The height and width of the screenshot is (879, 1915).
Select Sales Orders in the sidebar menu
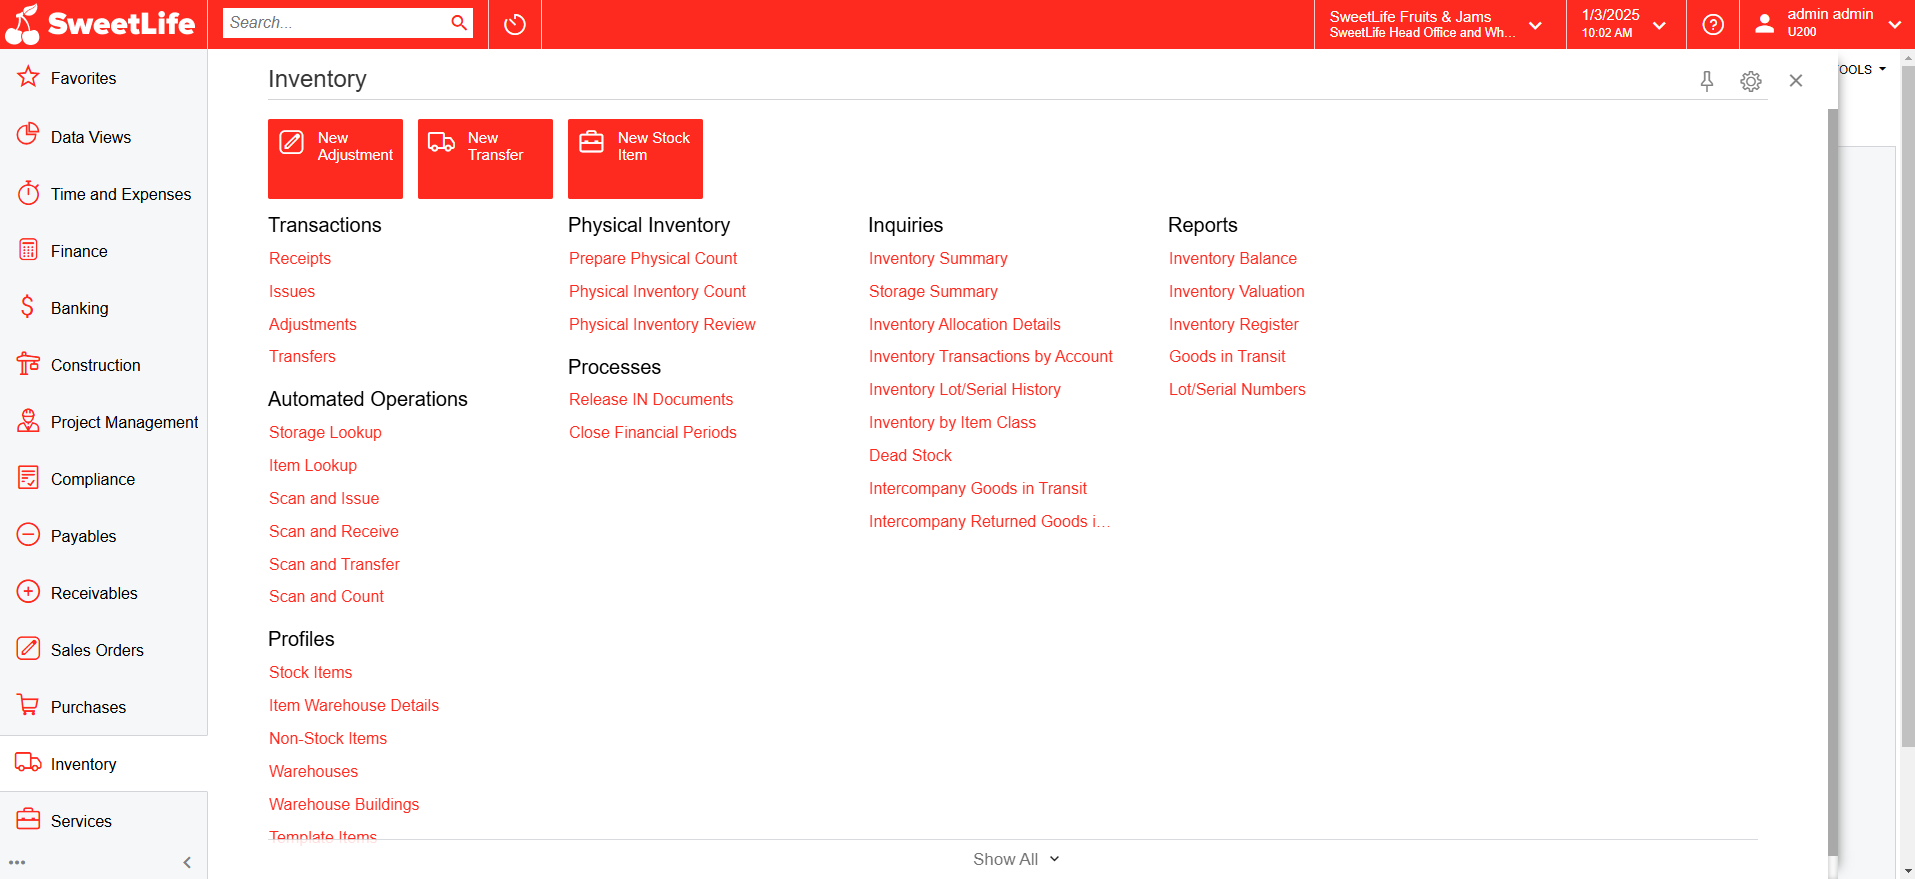click(x=97, y=650)
